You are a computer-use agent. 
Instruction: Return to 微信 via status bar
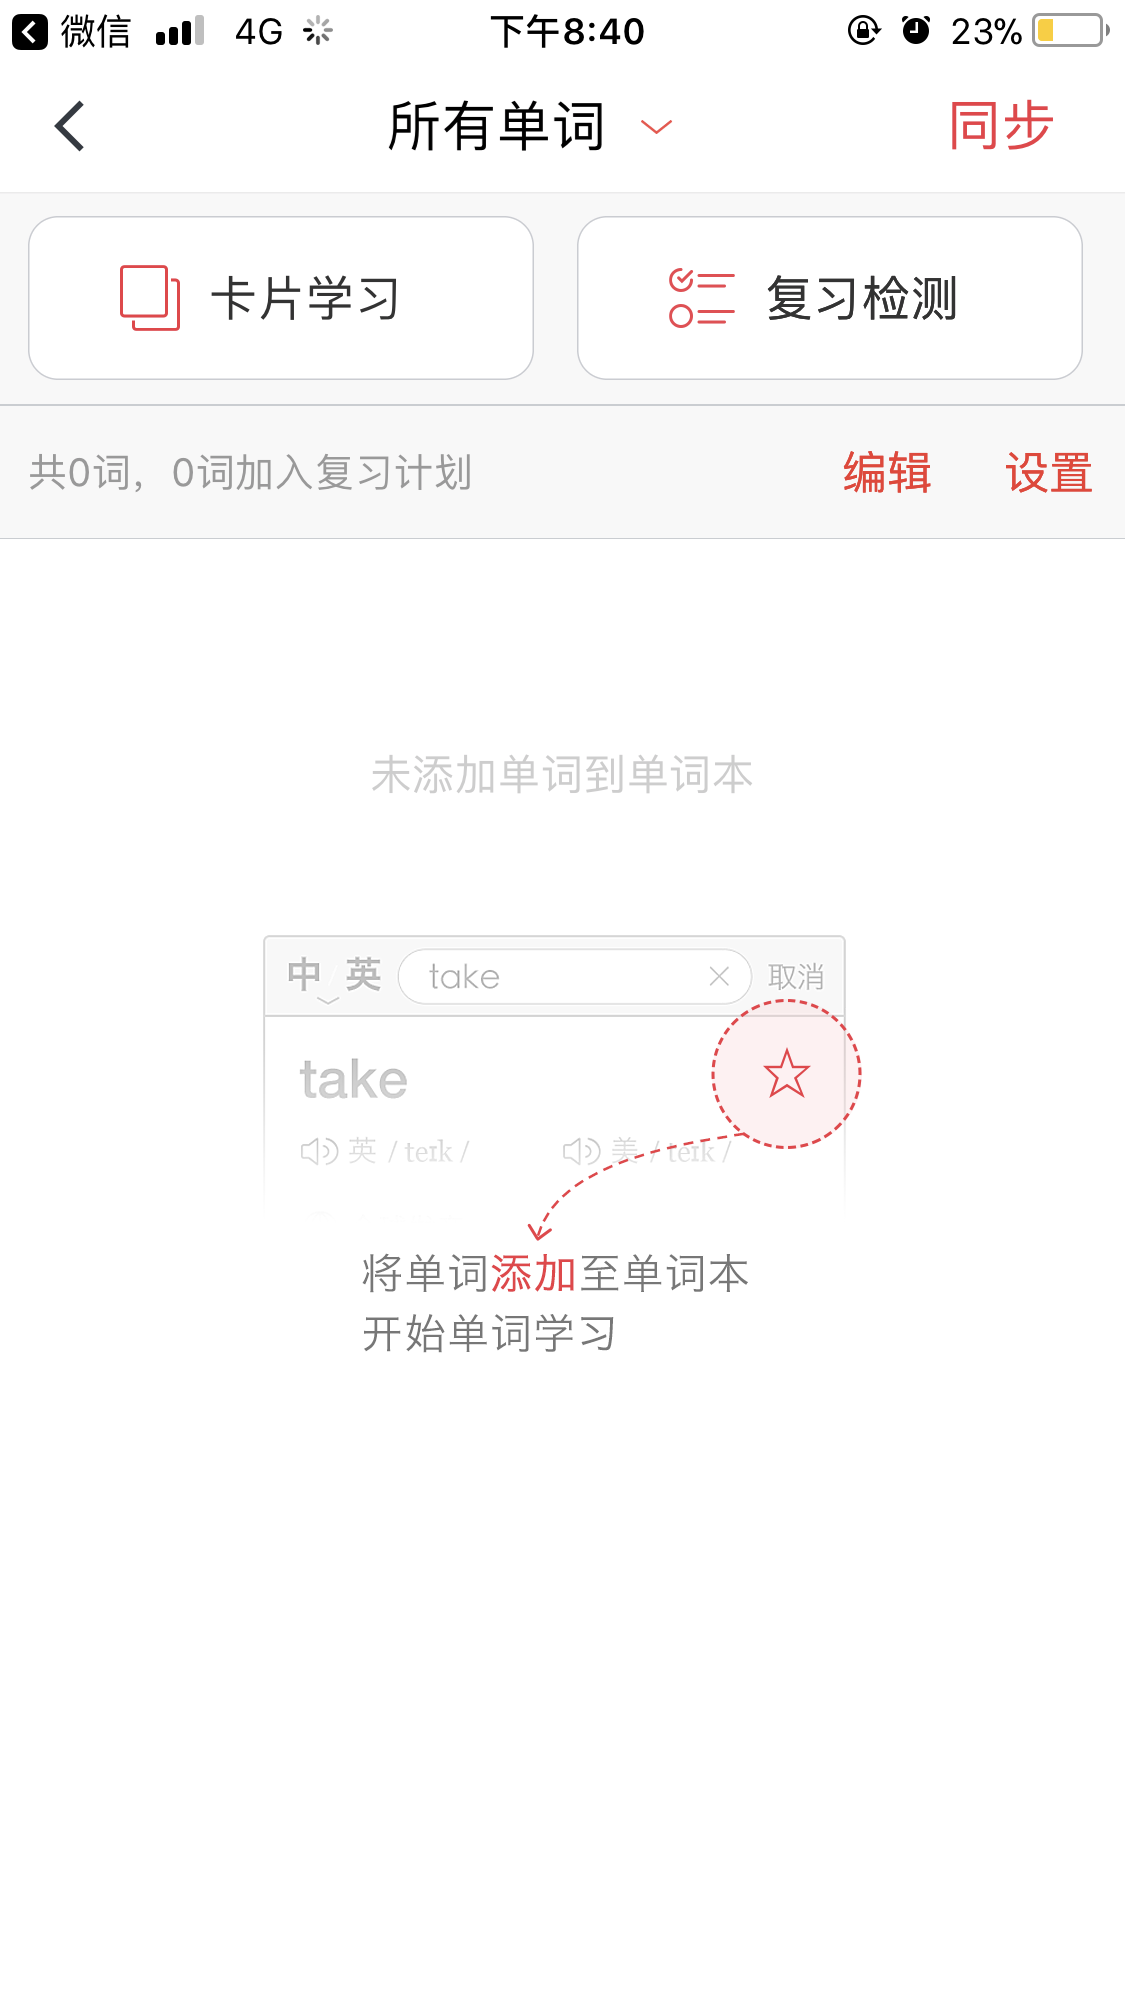[x=71, y=32]
